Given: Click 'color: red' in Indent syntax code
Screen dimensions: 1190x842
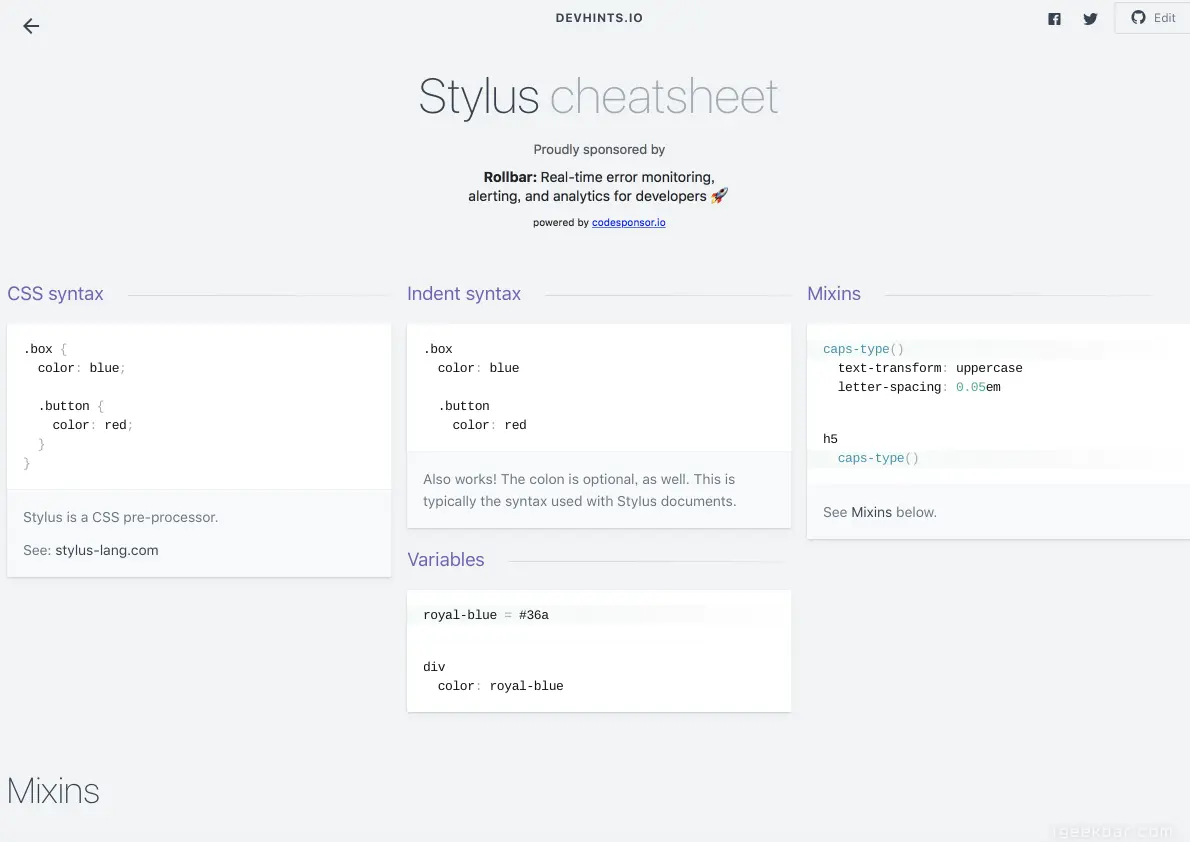Looking at the screenshot, I should click(x=490, y=425).
